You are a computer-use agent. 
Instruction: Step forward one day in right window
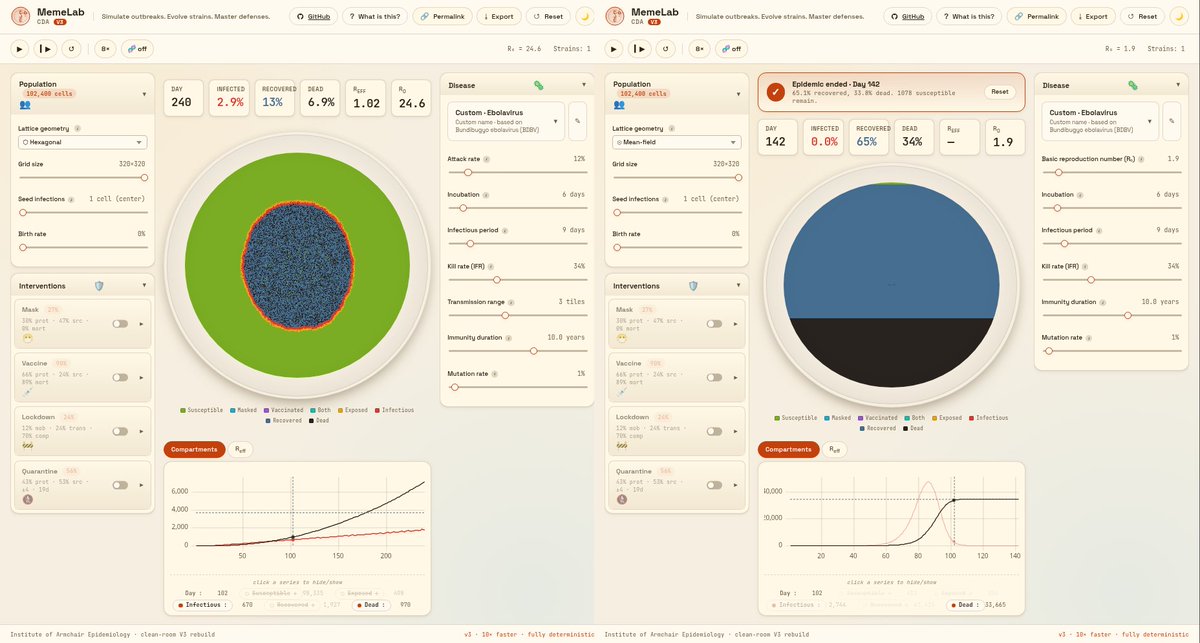(x=639, y=48)
